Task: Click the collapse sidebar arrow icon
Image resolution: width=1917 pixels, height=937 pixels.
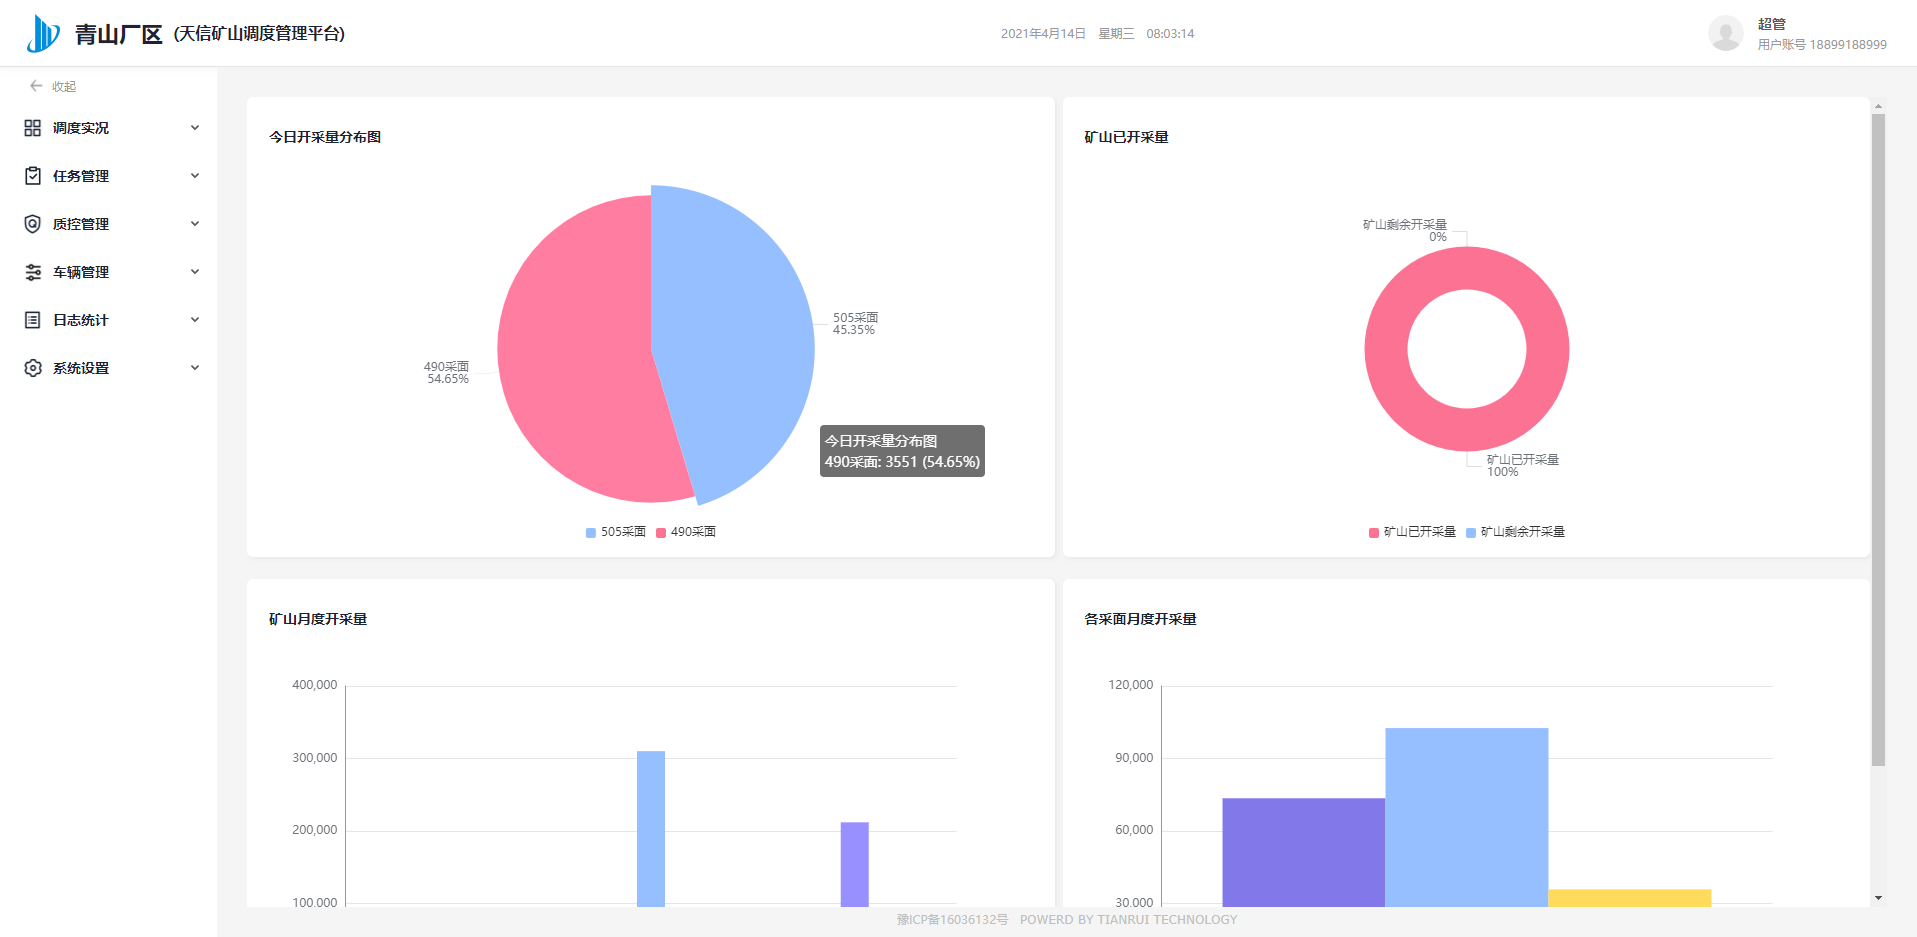Action: coord(36,86)
